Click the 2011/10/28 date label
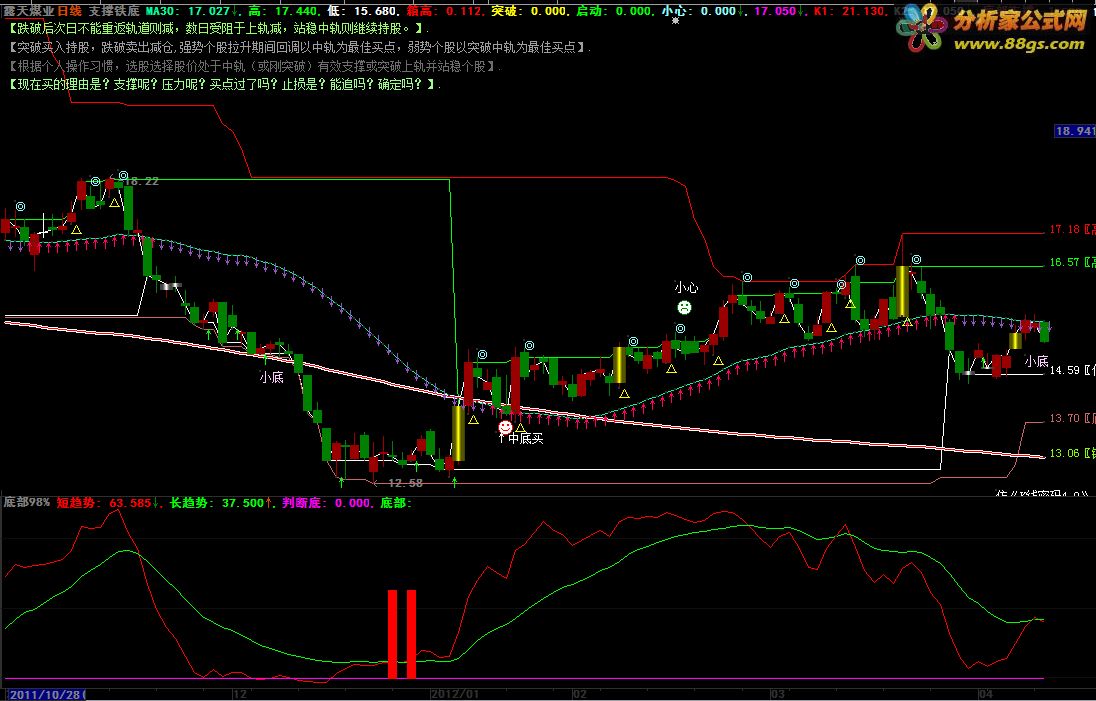This screenshot has height=701, width=1096. point(44,694)
